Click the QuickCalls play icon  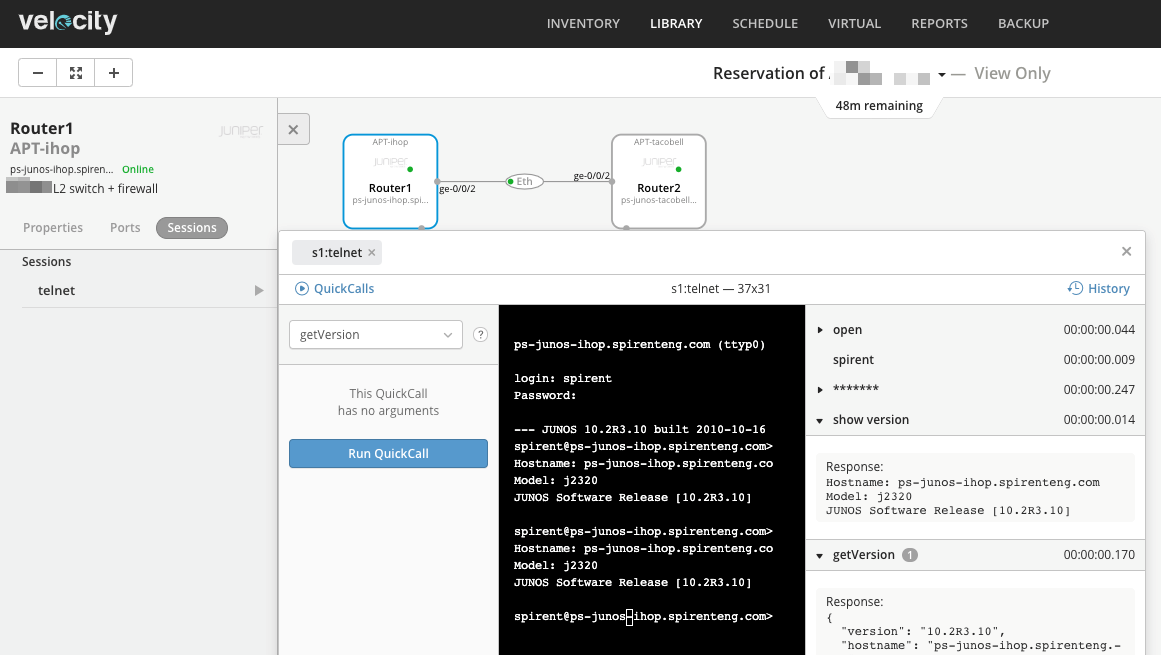301,289
